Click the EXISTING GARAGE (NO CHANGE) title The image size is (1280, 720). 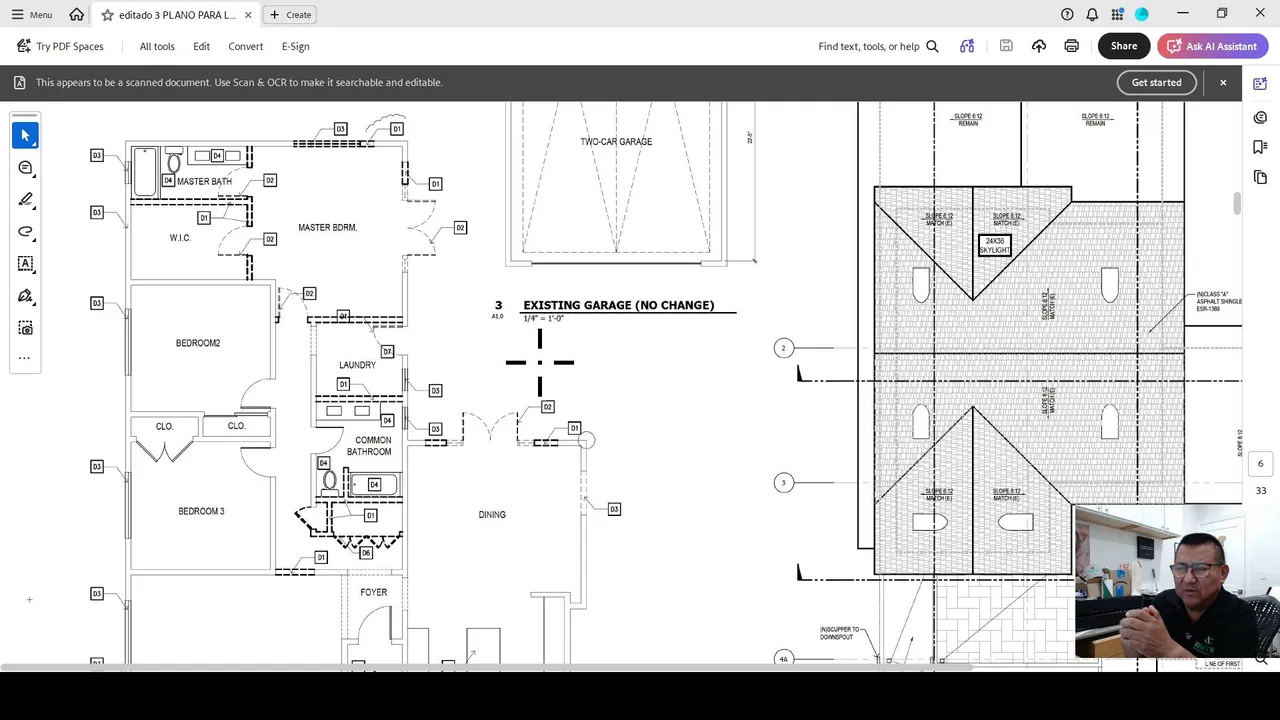tap(618, 306)
